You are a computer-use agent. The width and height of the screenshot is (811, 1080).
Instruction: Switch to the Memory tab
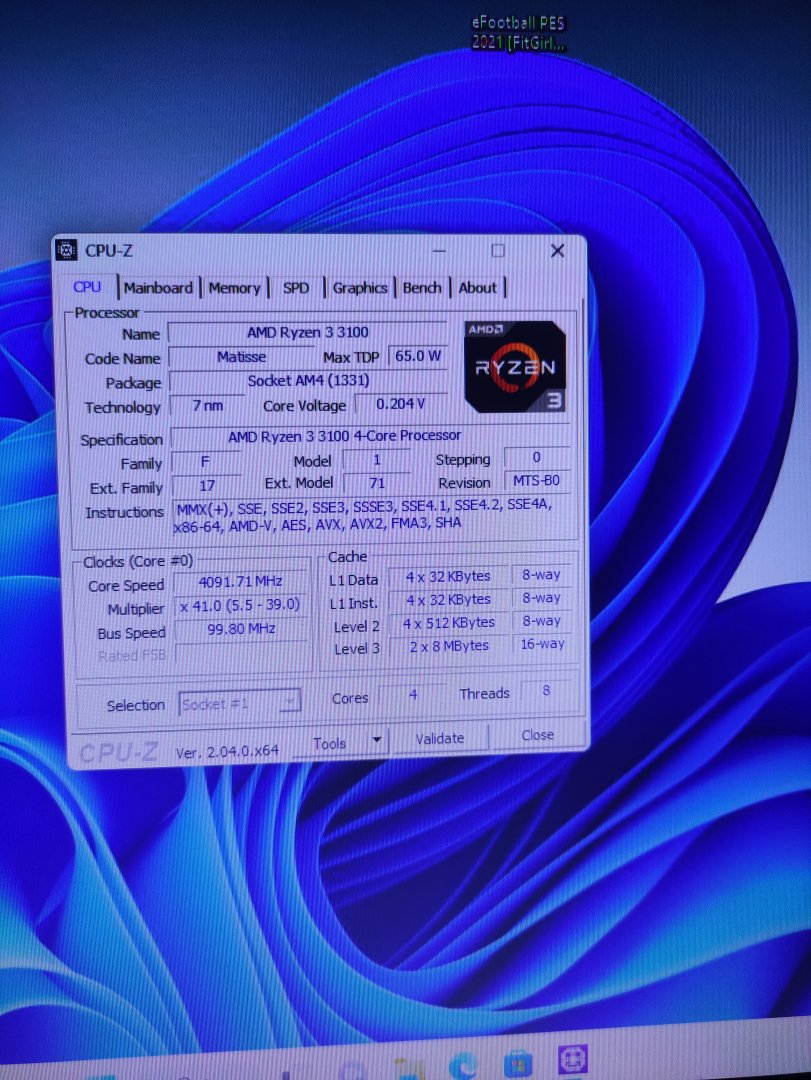(x=234, y=288)
